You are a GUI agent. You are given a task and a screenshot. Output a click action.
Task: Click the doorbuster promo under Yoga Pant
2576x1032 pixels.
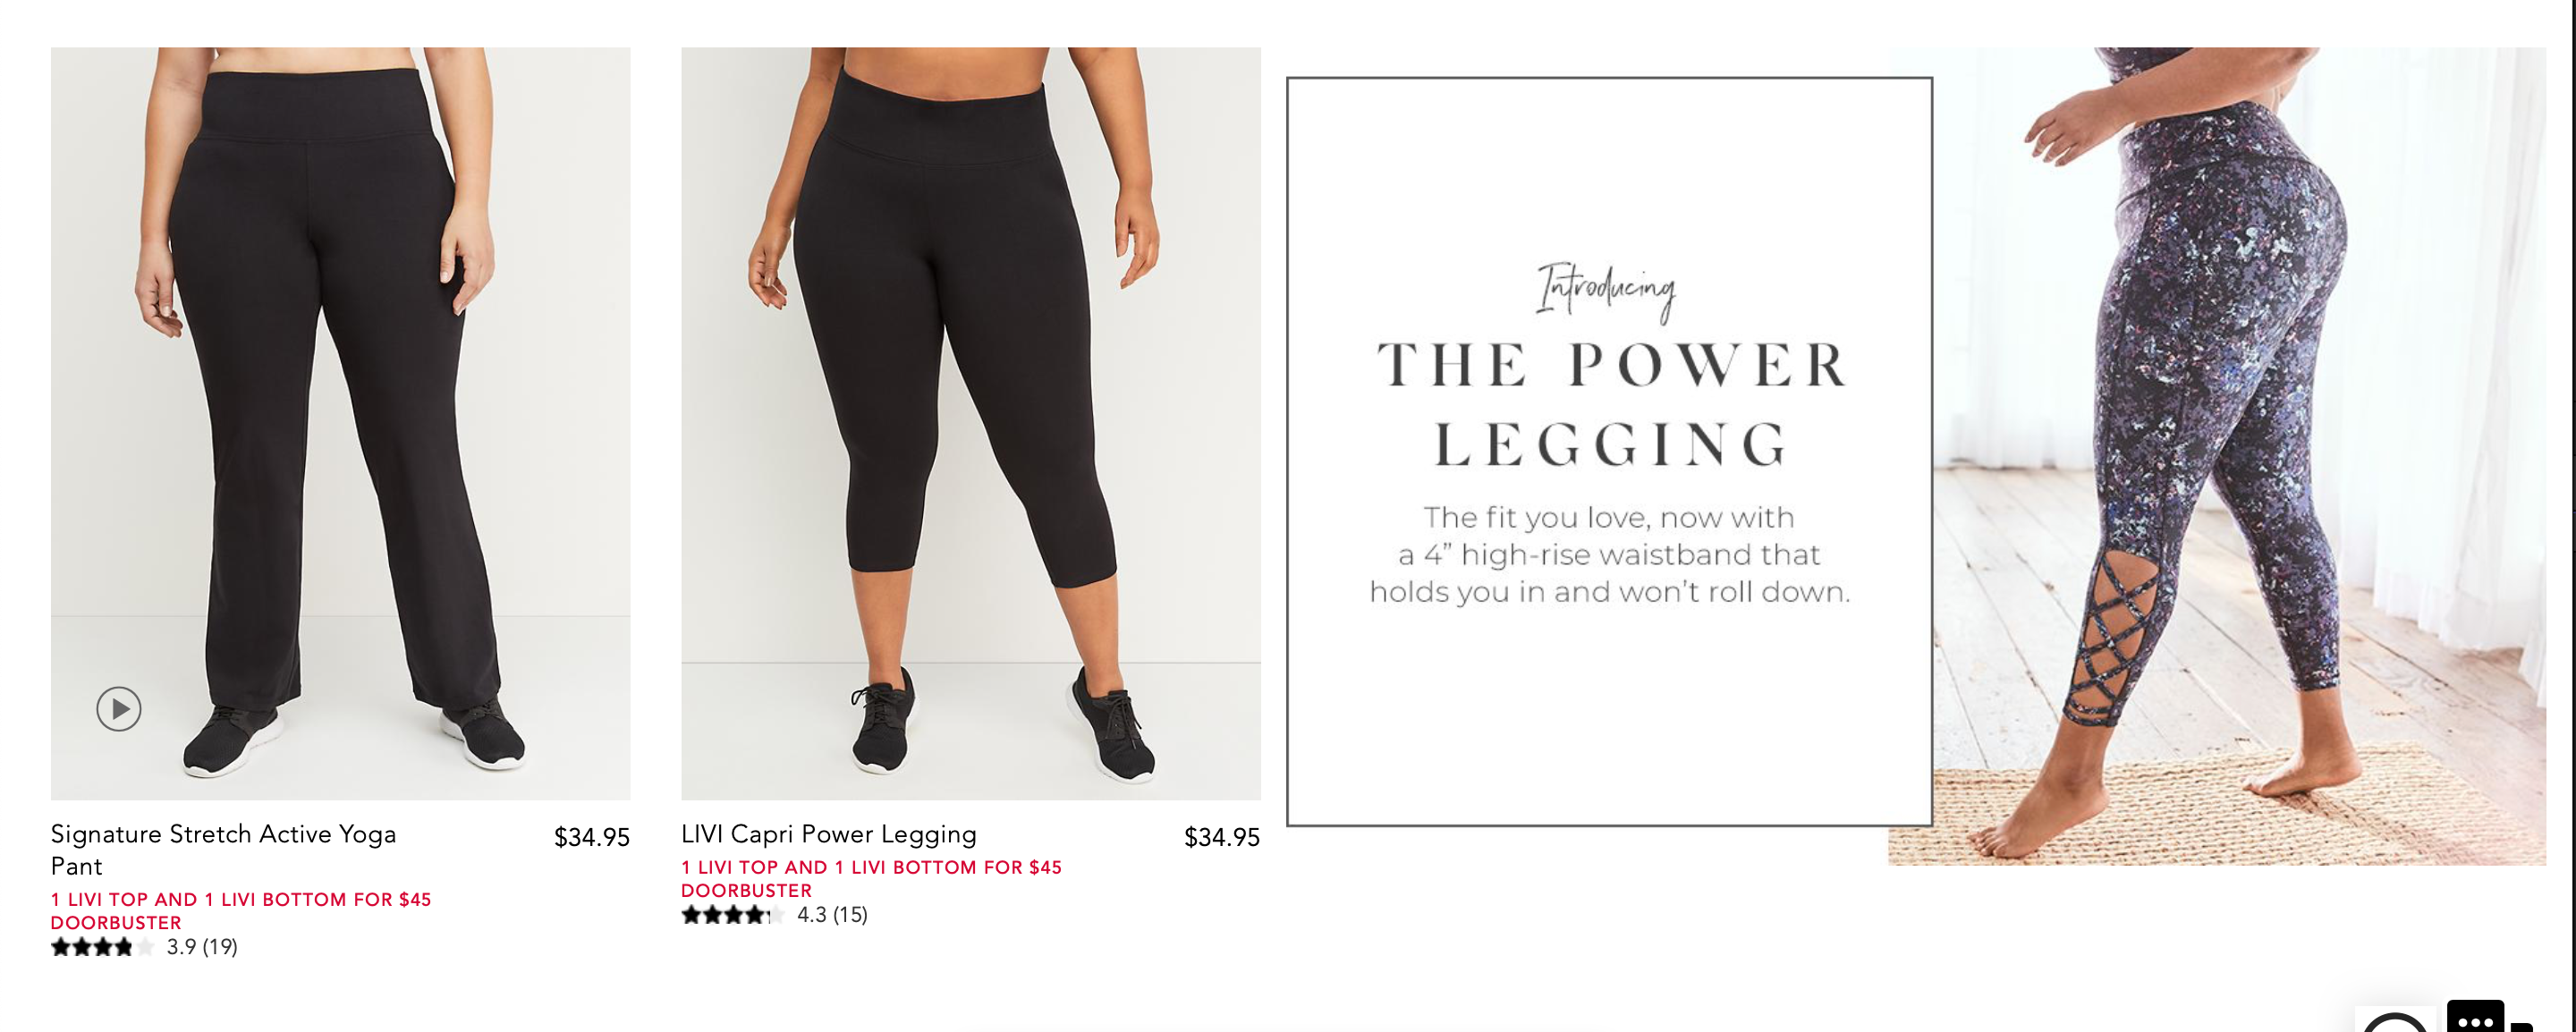tap(240, 910)
